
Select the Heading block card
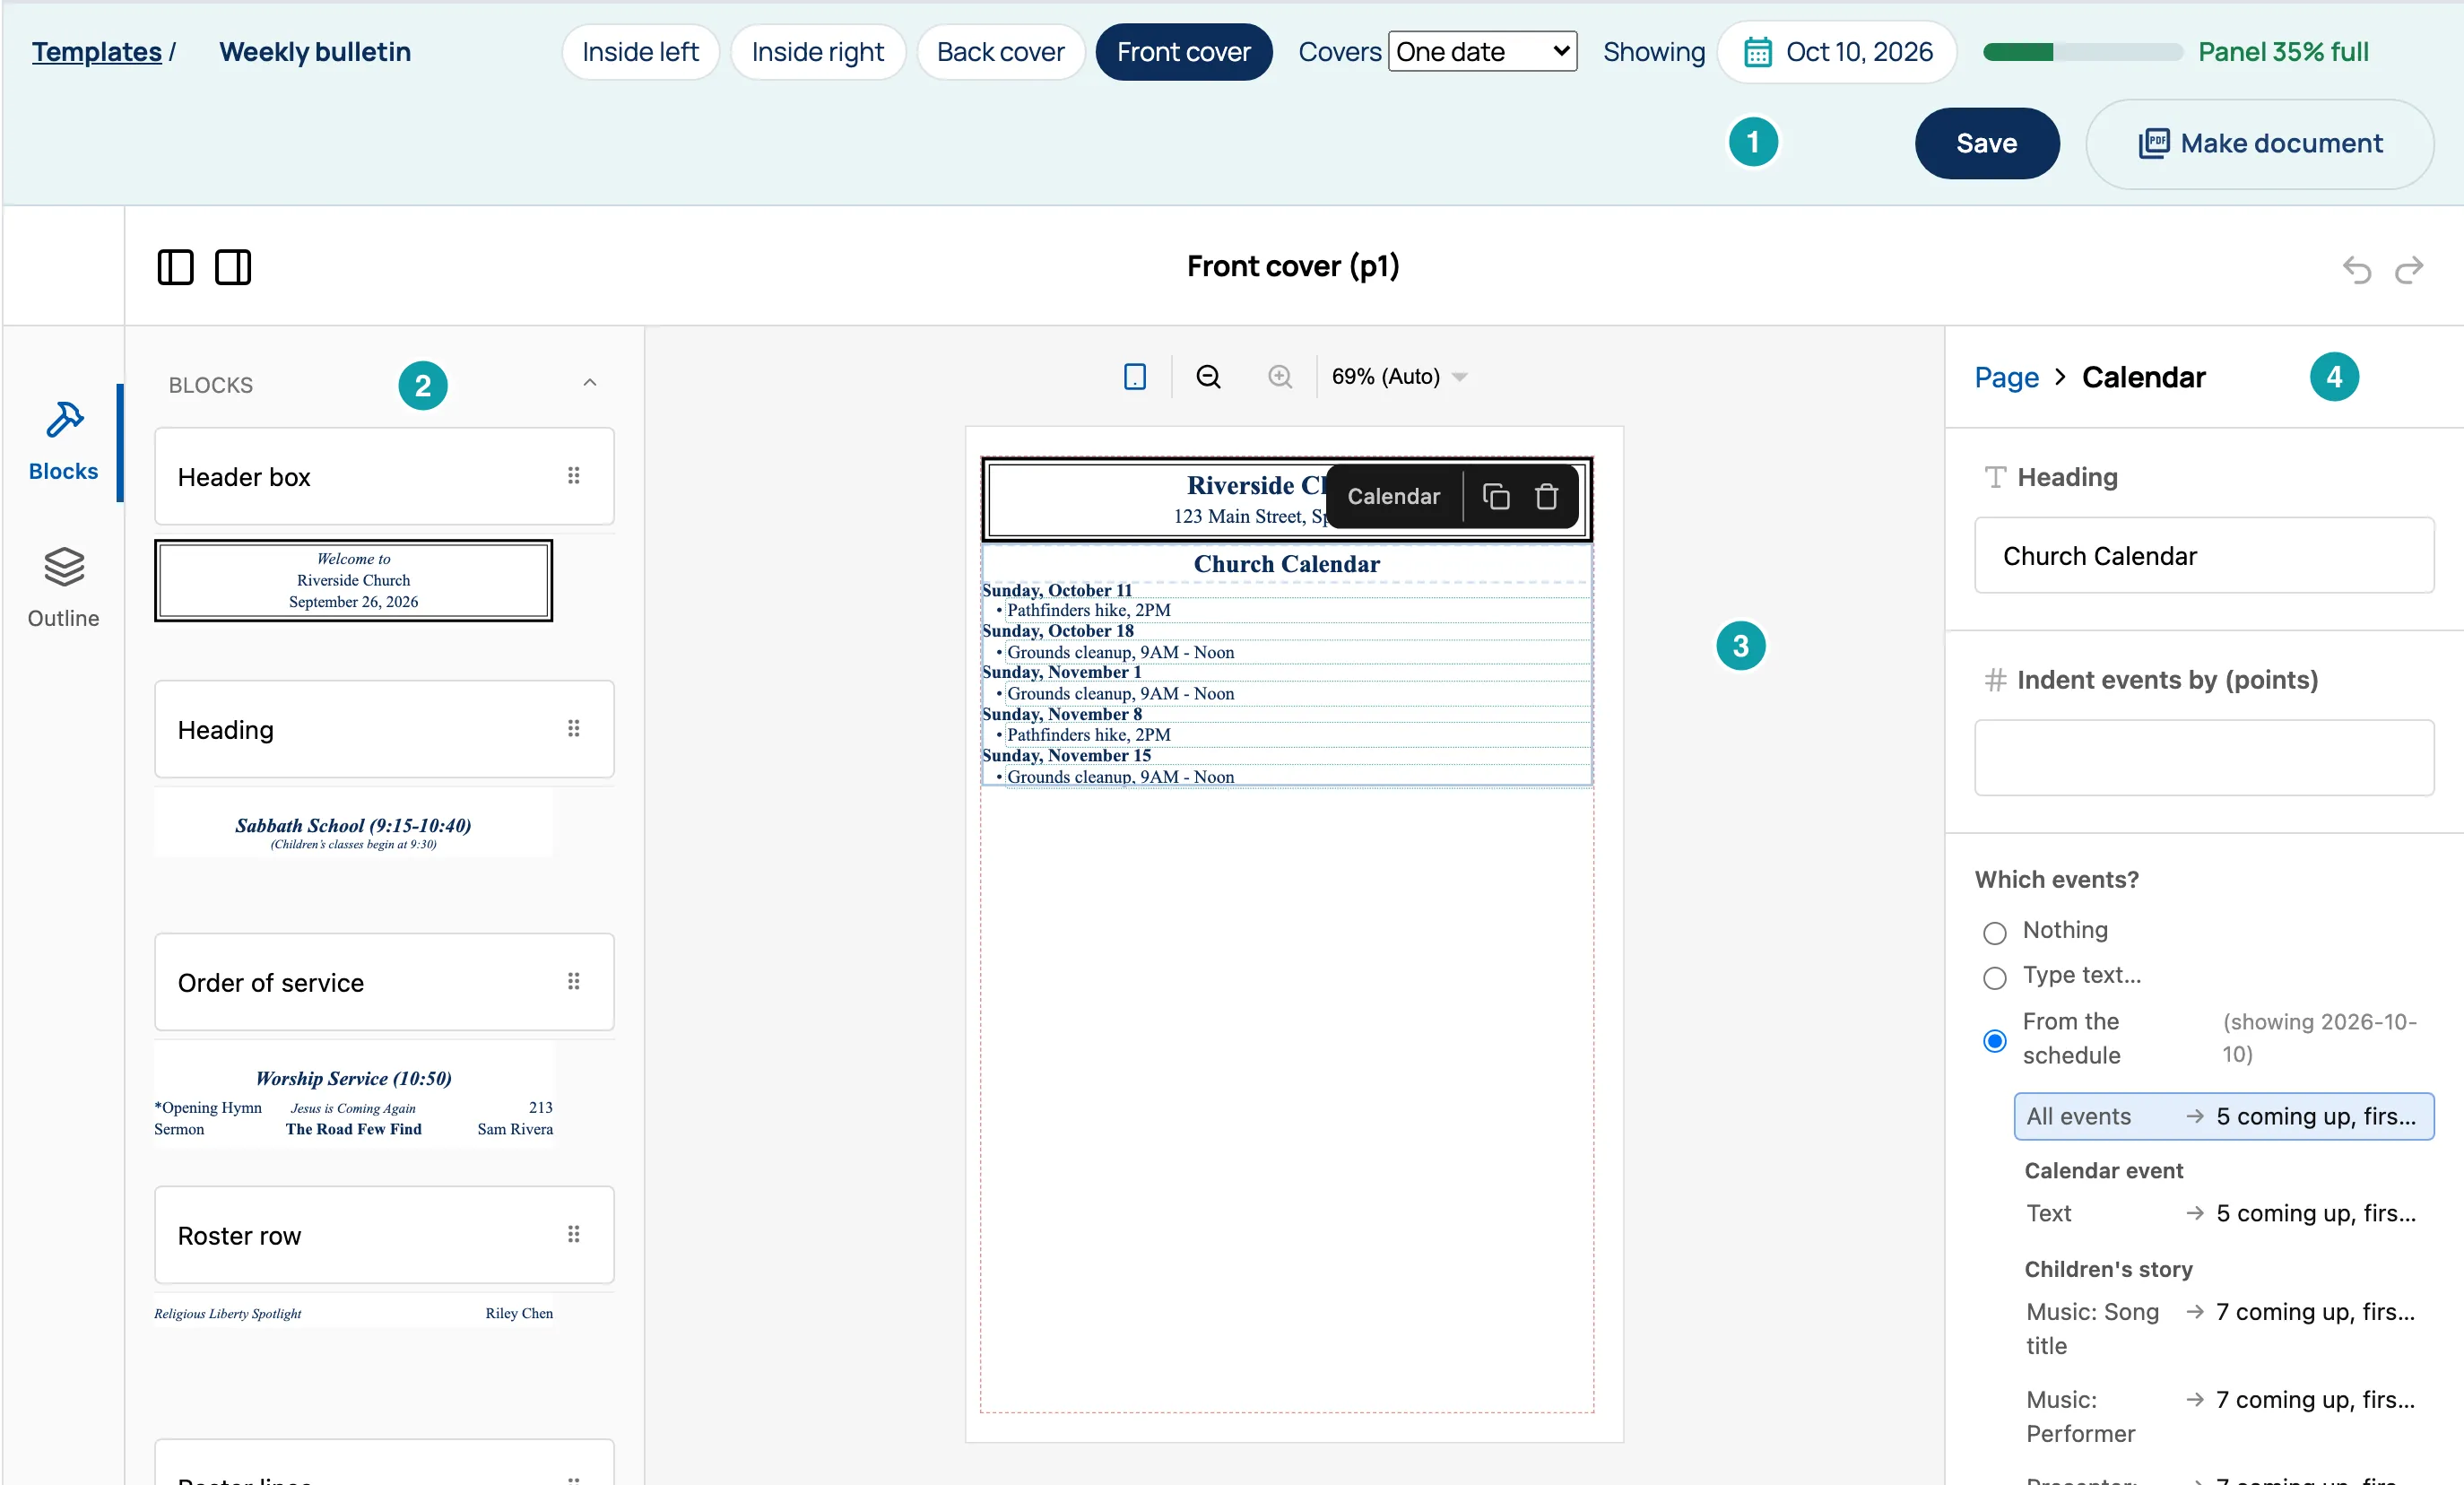(384, 729)
